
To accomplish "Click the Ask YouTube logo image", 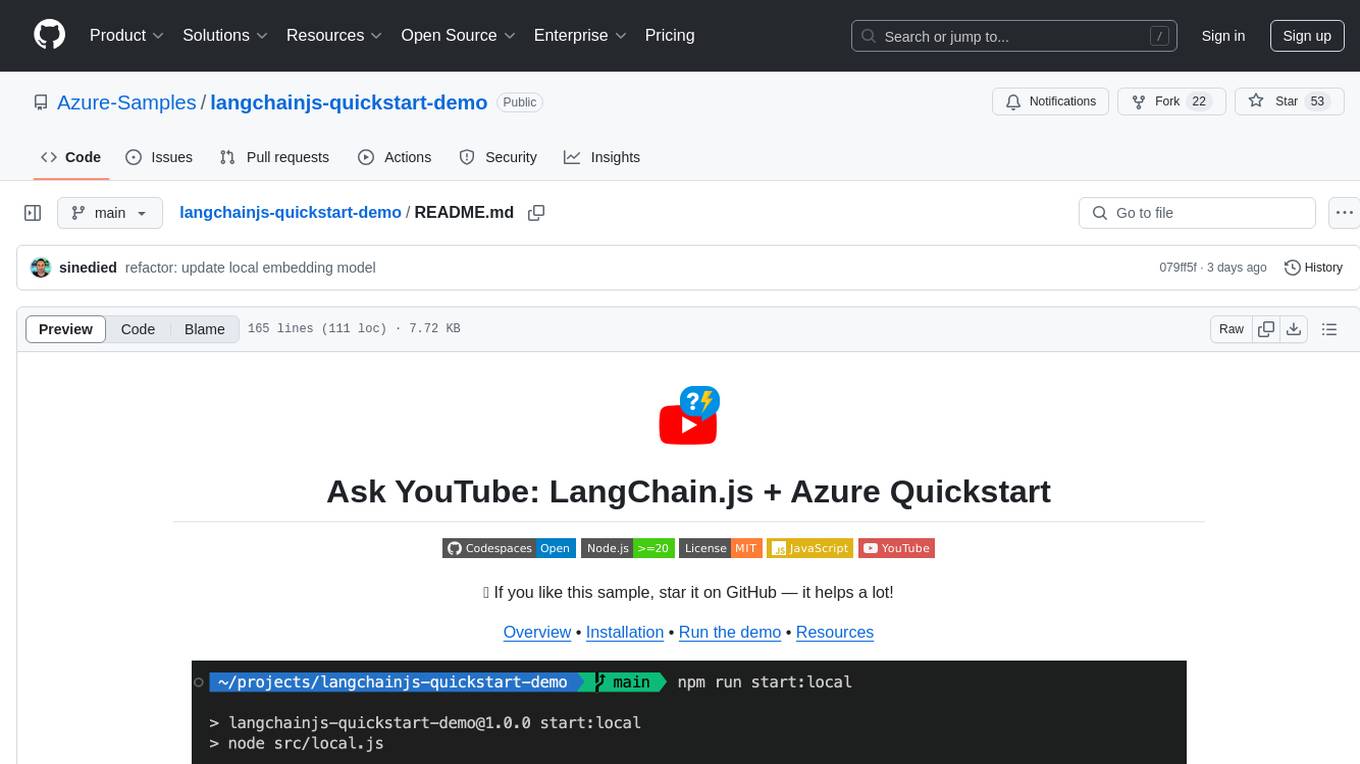I will (689, 416).
